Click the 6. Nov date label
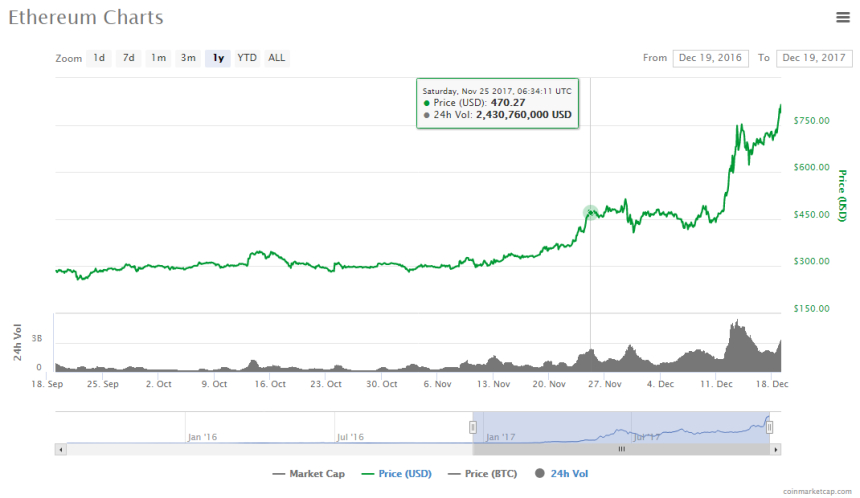The height and width of the screenshot is (498, 860). (437, 384)
